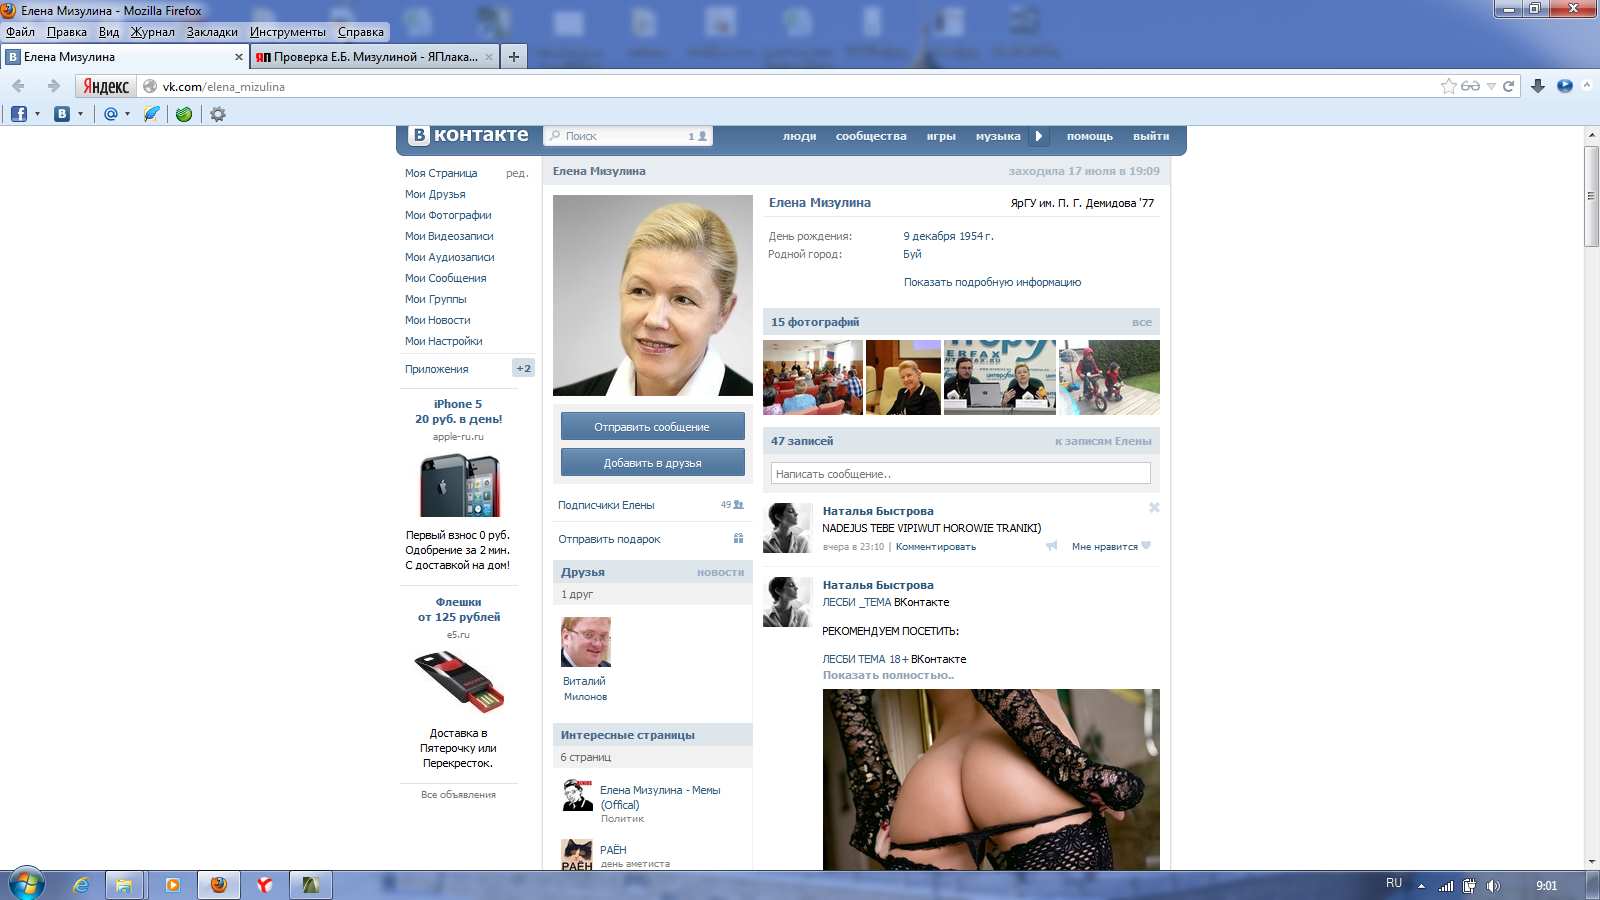Close the Елена Мизулина tab
This screenshot has width=1600, height=900.
[x=239, y=57]
